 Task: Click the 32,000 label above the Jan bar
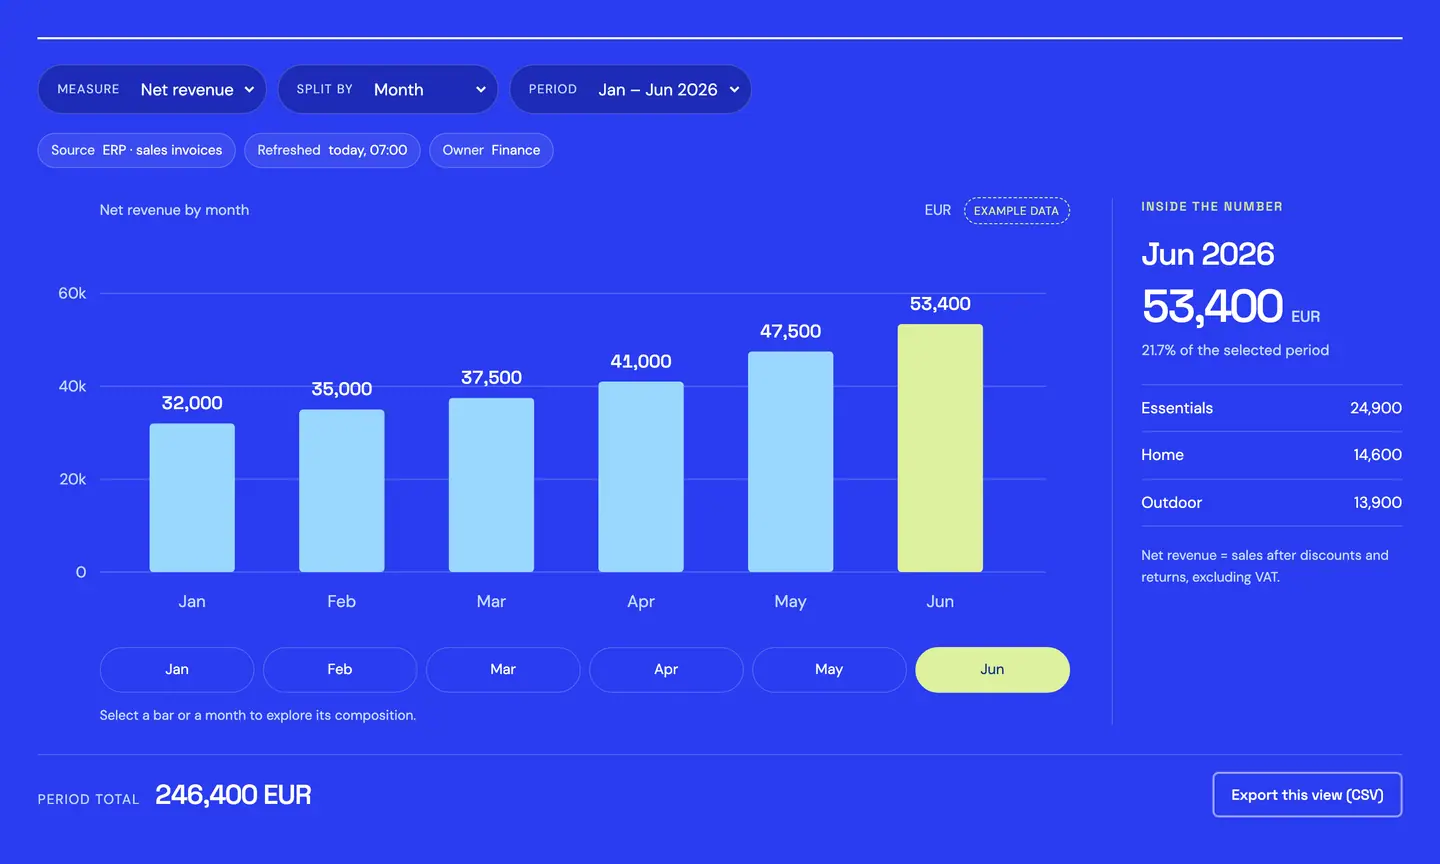tap(192, 403)
